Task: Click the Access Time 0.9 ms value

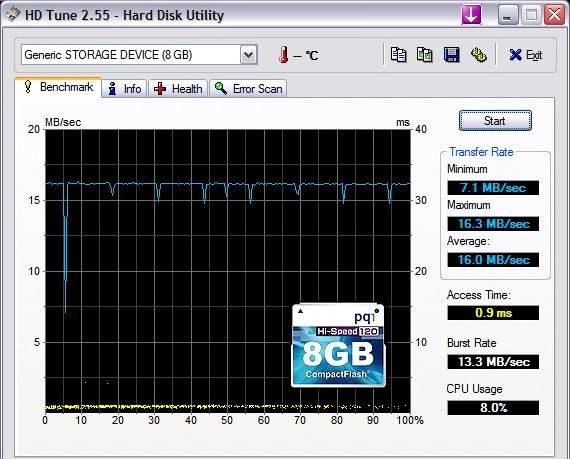Action: [493, 313]
